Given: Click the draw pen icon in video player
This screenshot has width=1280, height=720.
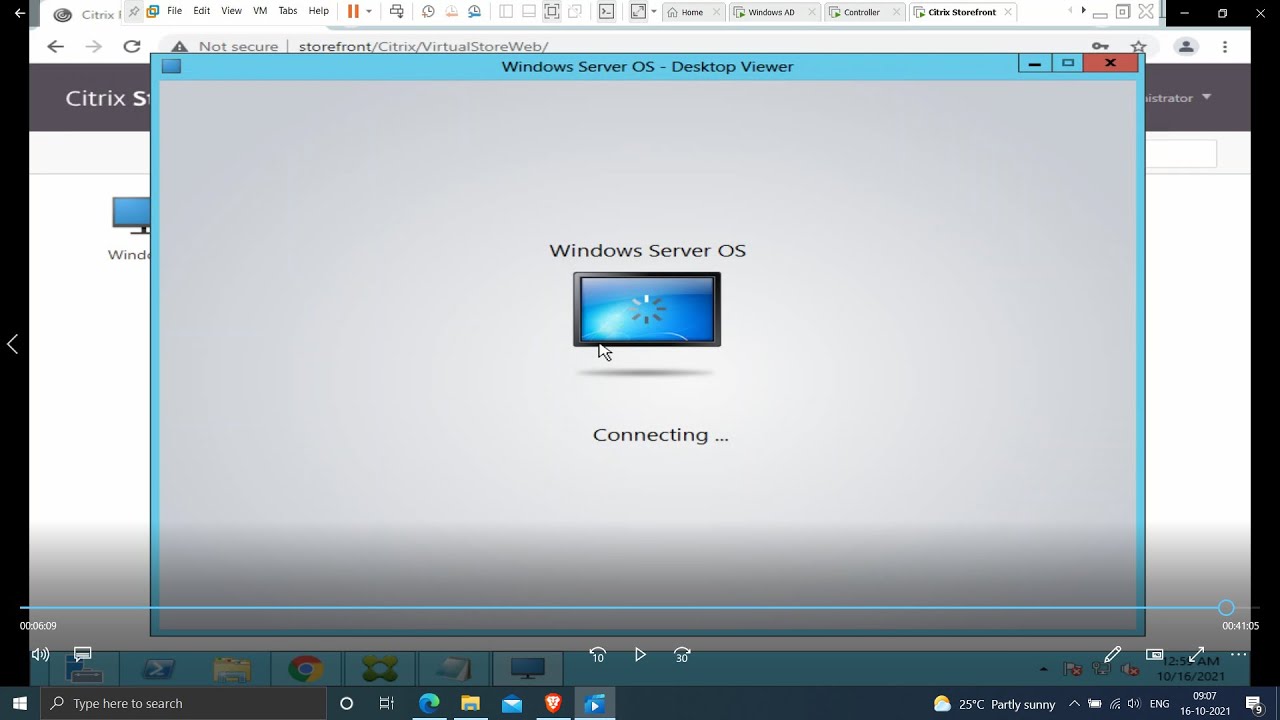Looking at the screenshot, I should (x=1112, y=654).
